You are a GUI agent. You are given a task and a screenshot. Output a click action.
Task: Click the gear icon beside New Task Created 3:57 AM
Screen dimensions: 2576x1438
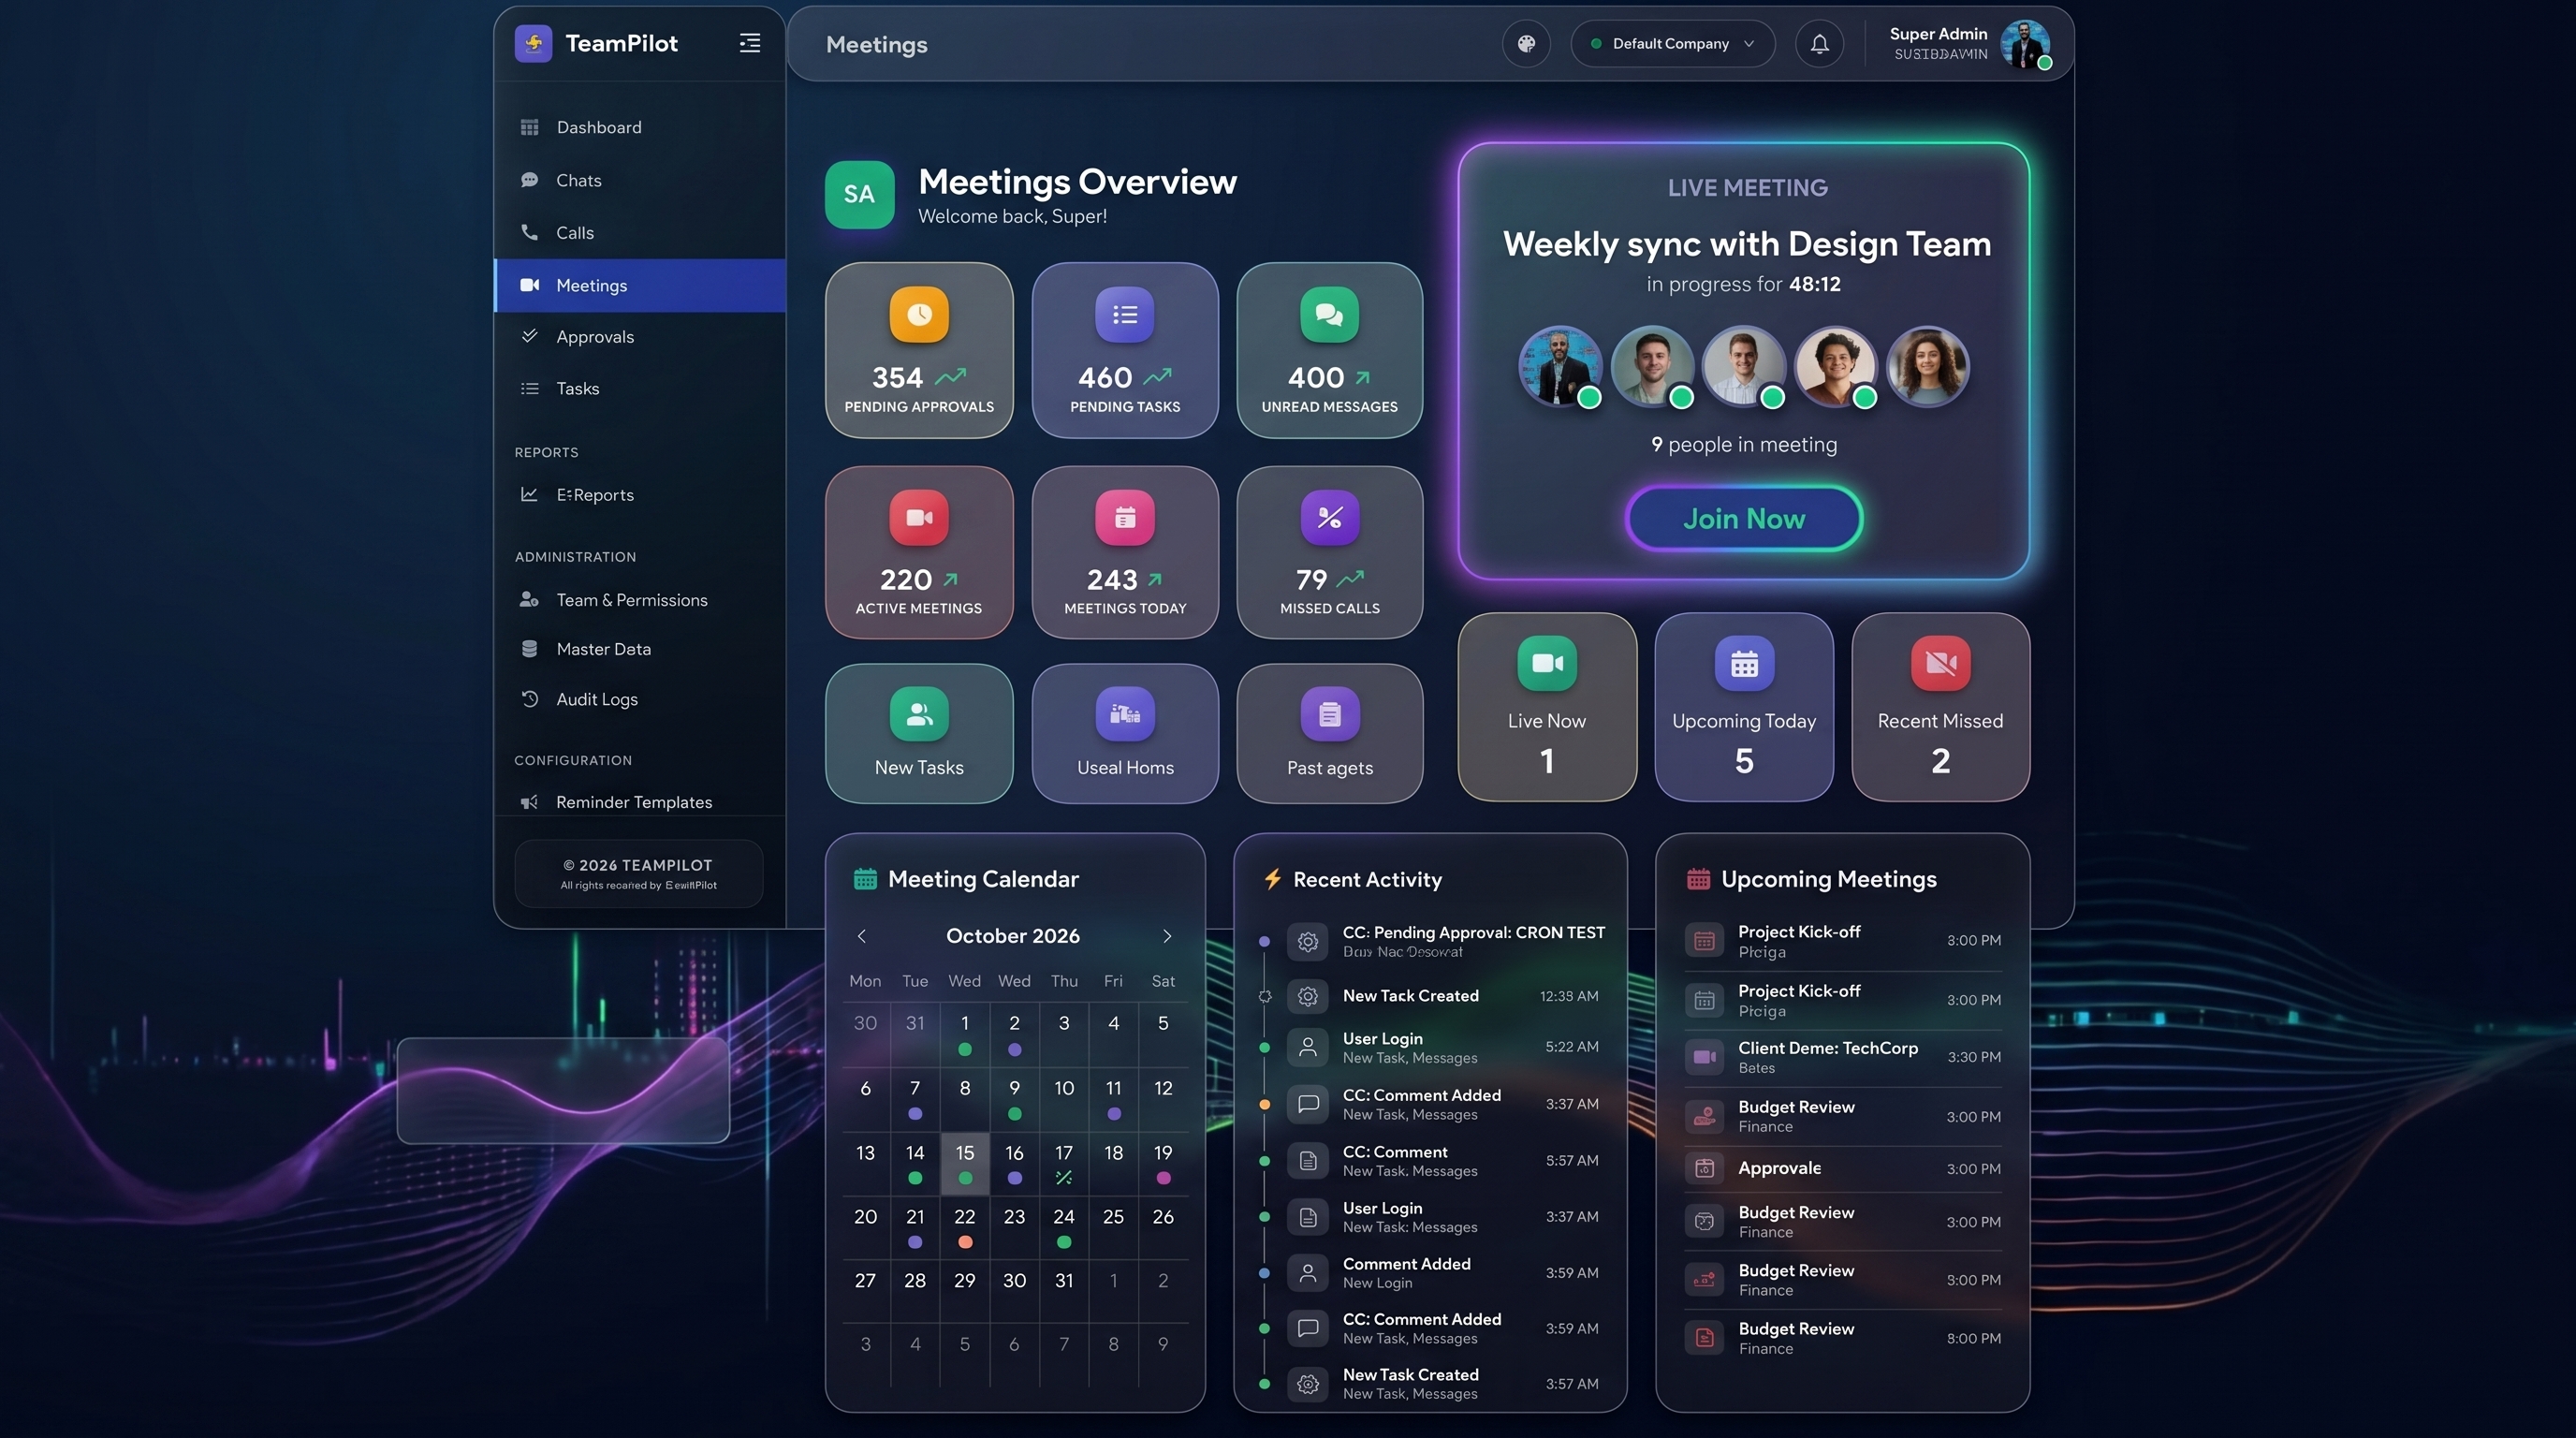pos(1307,1384)
